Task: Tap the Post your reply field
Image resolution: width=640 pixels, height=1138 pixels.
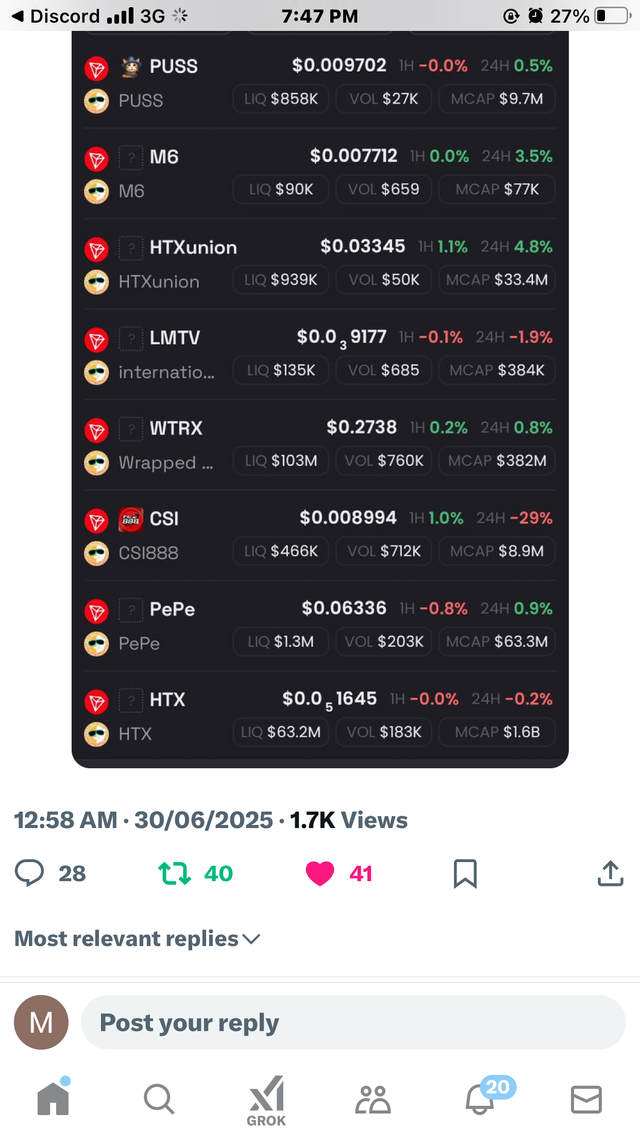Action: pos(353,1023)
